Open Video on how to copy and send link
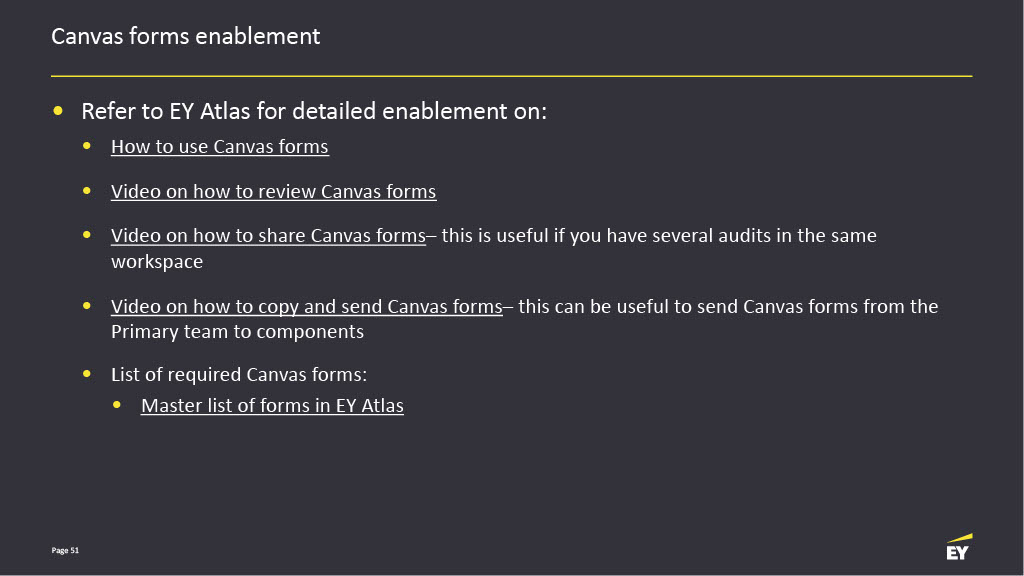Viewport: 1024px width, 576px height. tap(307, 306)
